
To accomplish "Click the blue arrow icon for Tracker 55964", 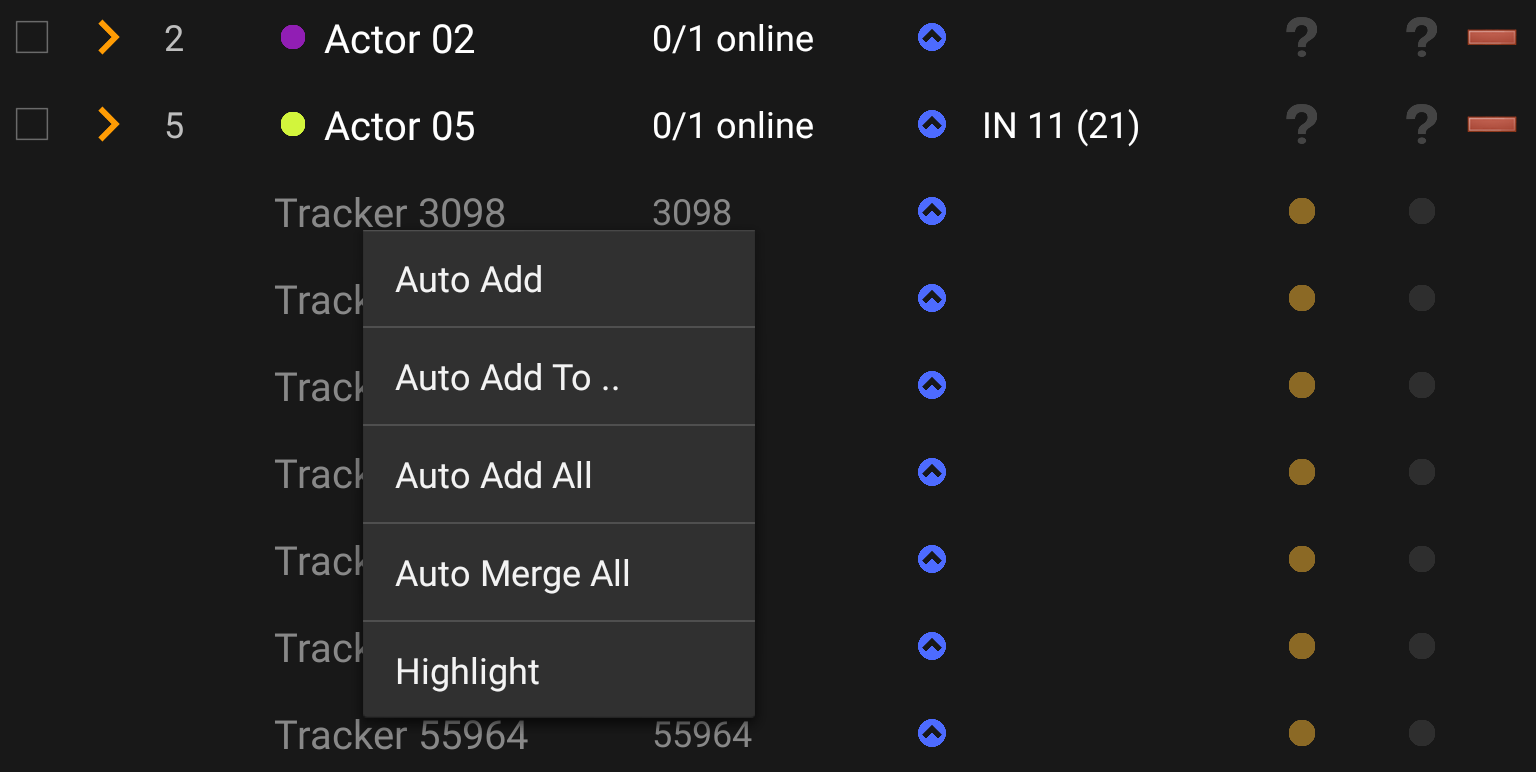I will (x=932, y=733).
